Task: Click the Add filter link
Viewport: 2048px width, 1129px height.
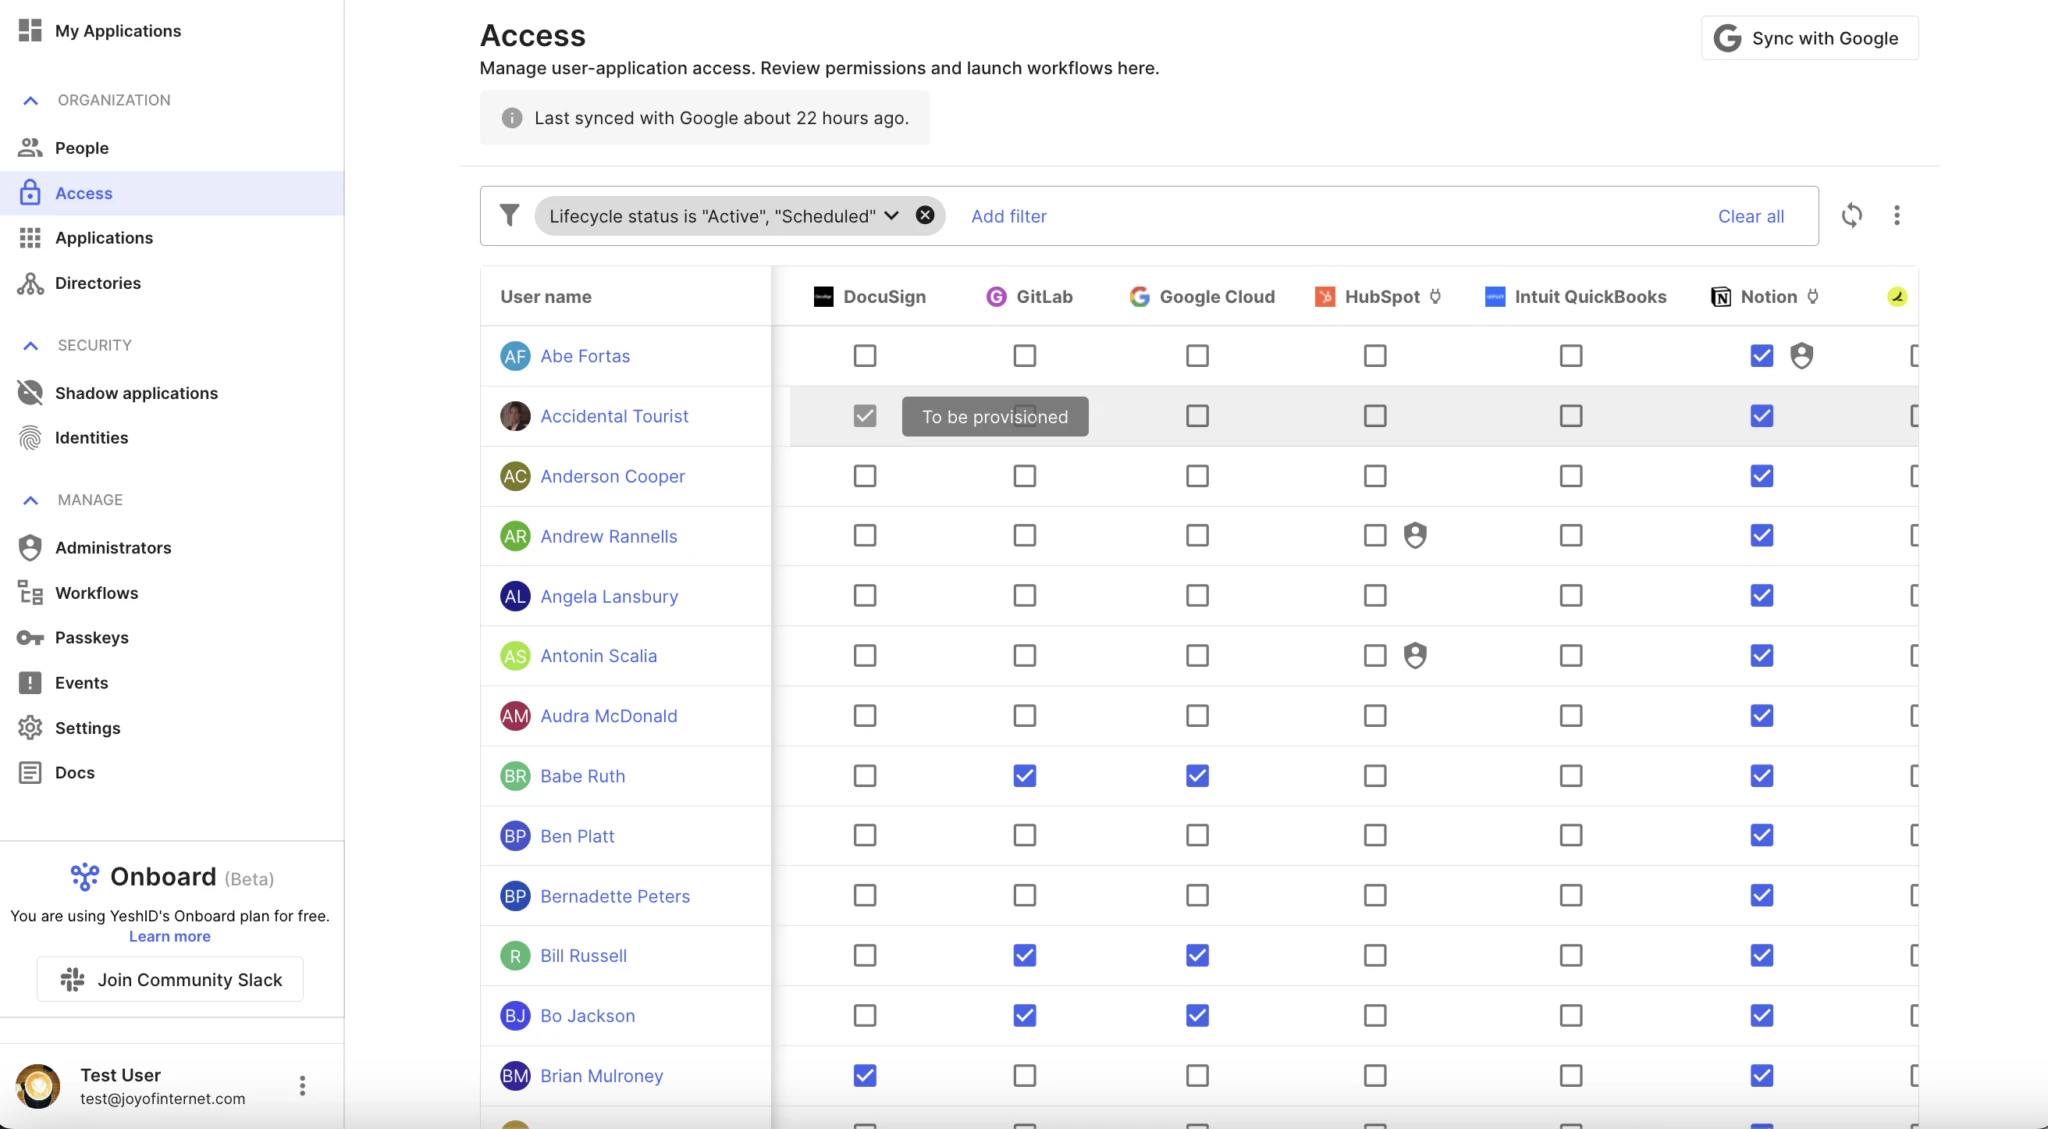Action: tap(1008, 216)
